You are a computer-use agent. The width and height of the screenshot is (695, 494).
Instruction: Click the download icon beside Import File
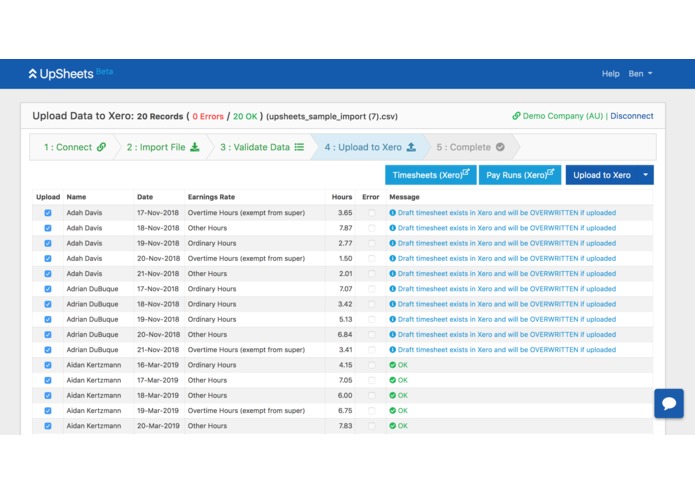[x=195, y=147]
